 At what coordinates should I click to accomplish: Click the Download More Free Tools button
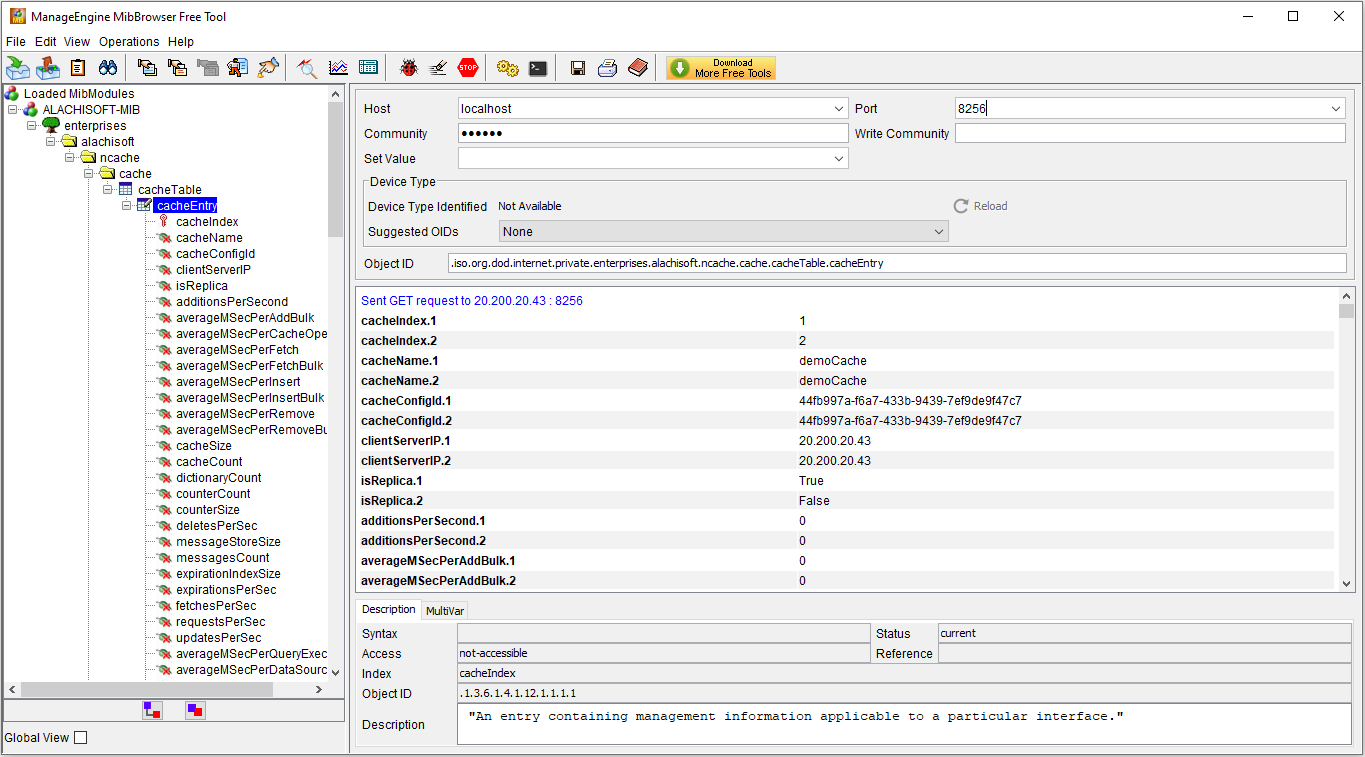721,68
